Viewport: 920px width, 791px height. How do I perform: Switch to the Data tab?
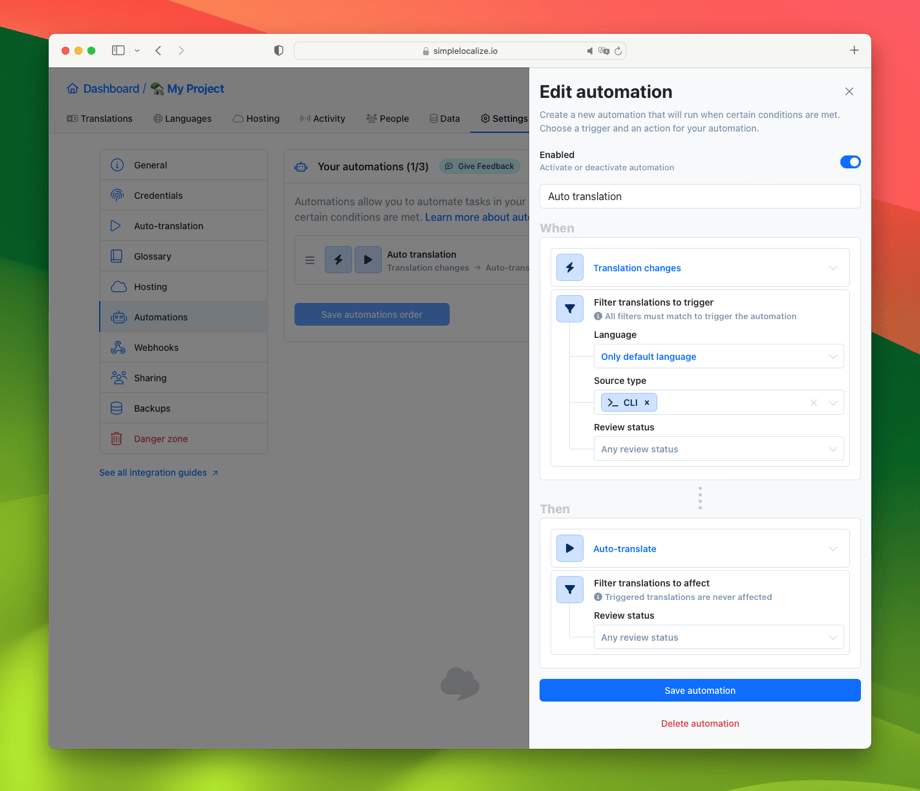pyautogui.click(x=444, y=119)
